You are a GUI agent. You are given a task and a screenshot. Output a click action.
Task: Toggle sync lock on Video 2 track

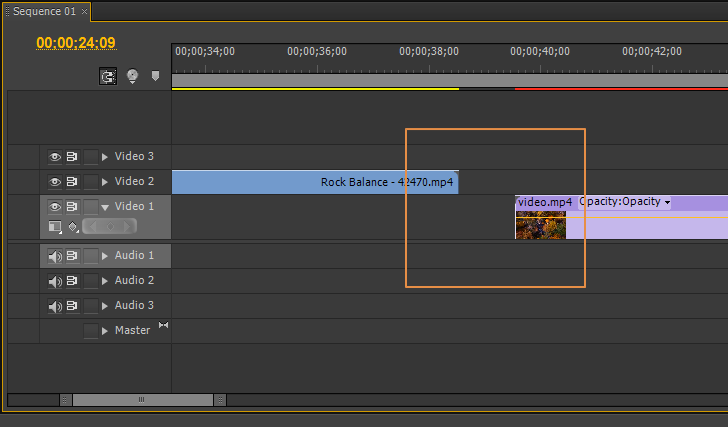(72, 182)
